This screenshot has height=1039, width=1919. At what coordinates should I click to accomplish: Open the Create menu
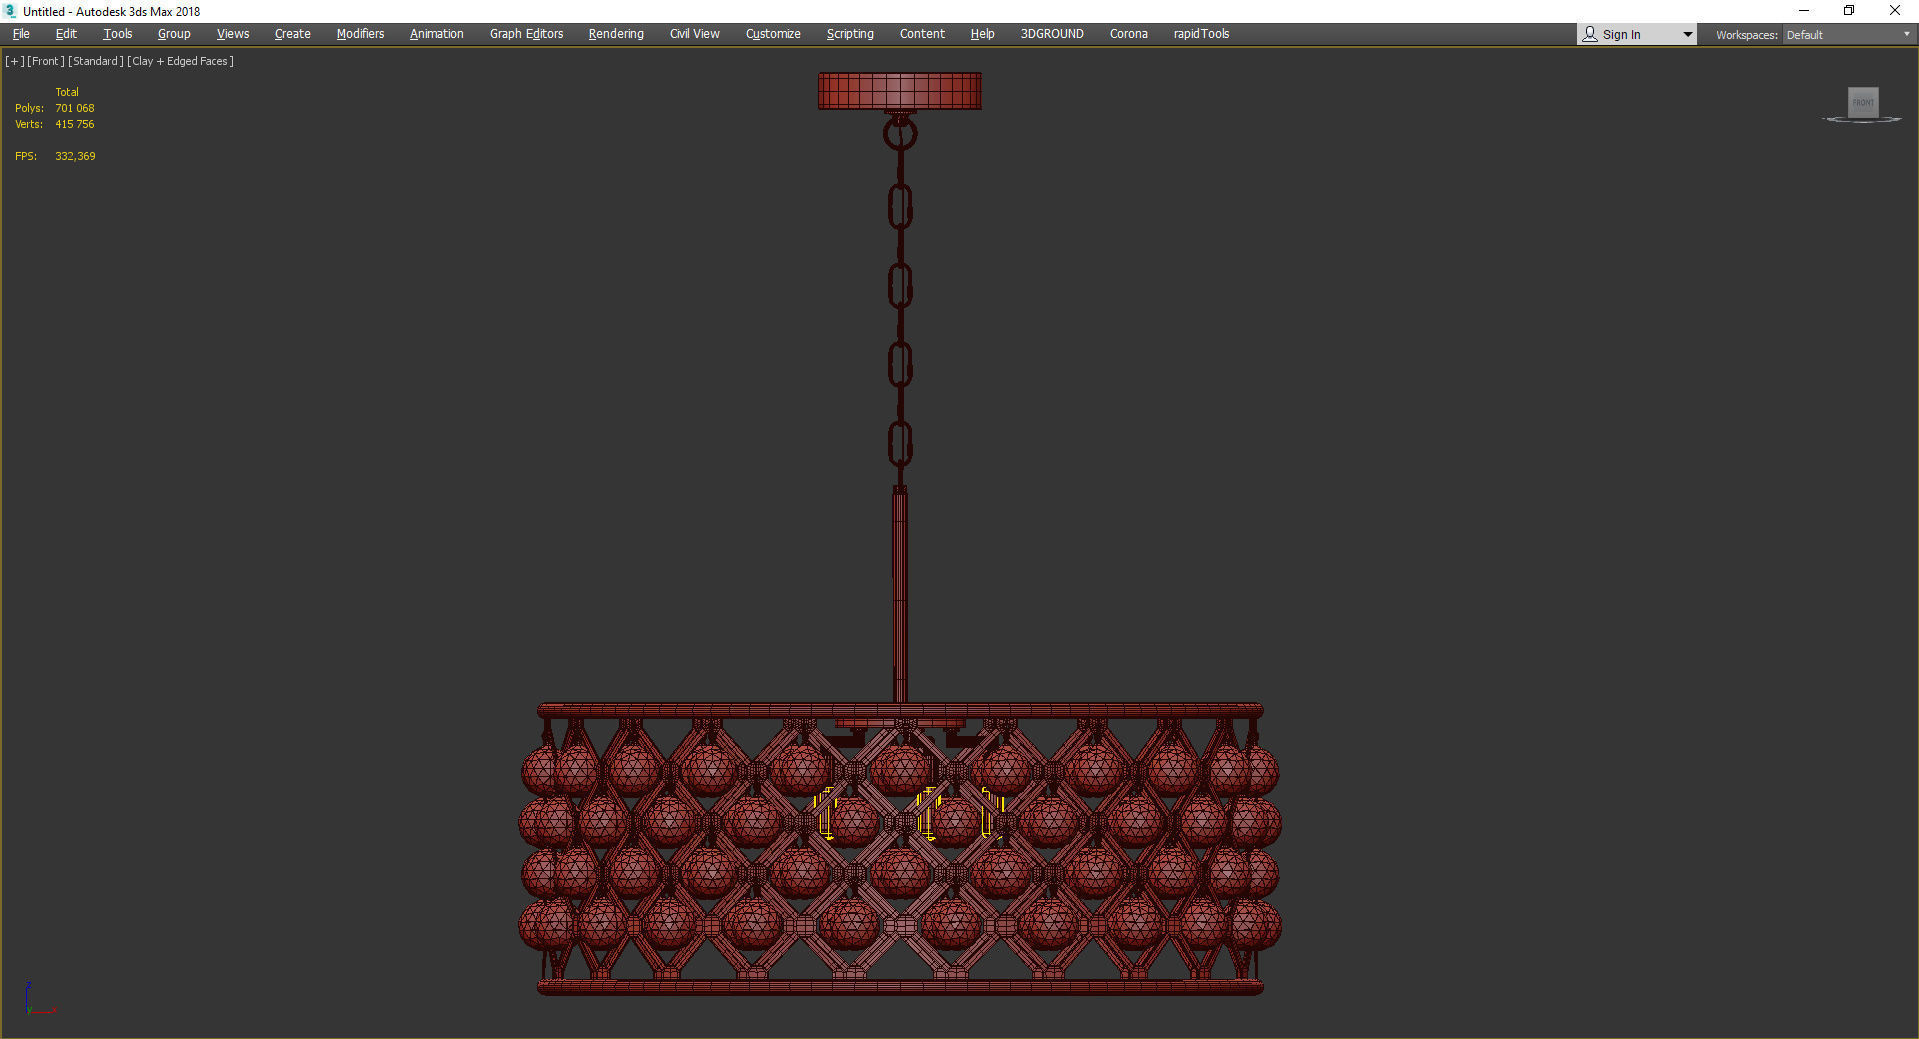pyautogui.click(x=293, y=34)
